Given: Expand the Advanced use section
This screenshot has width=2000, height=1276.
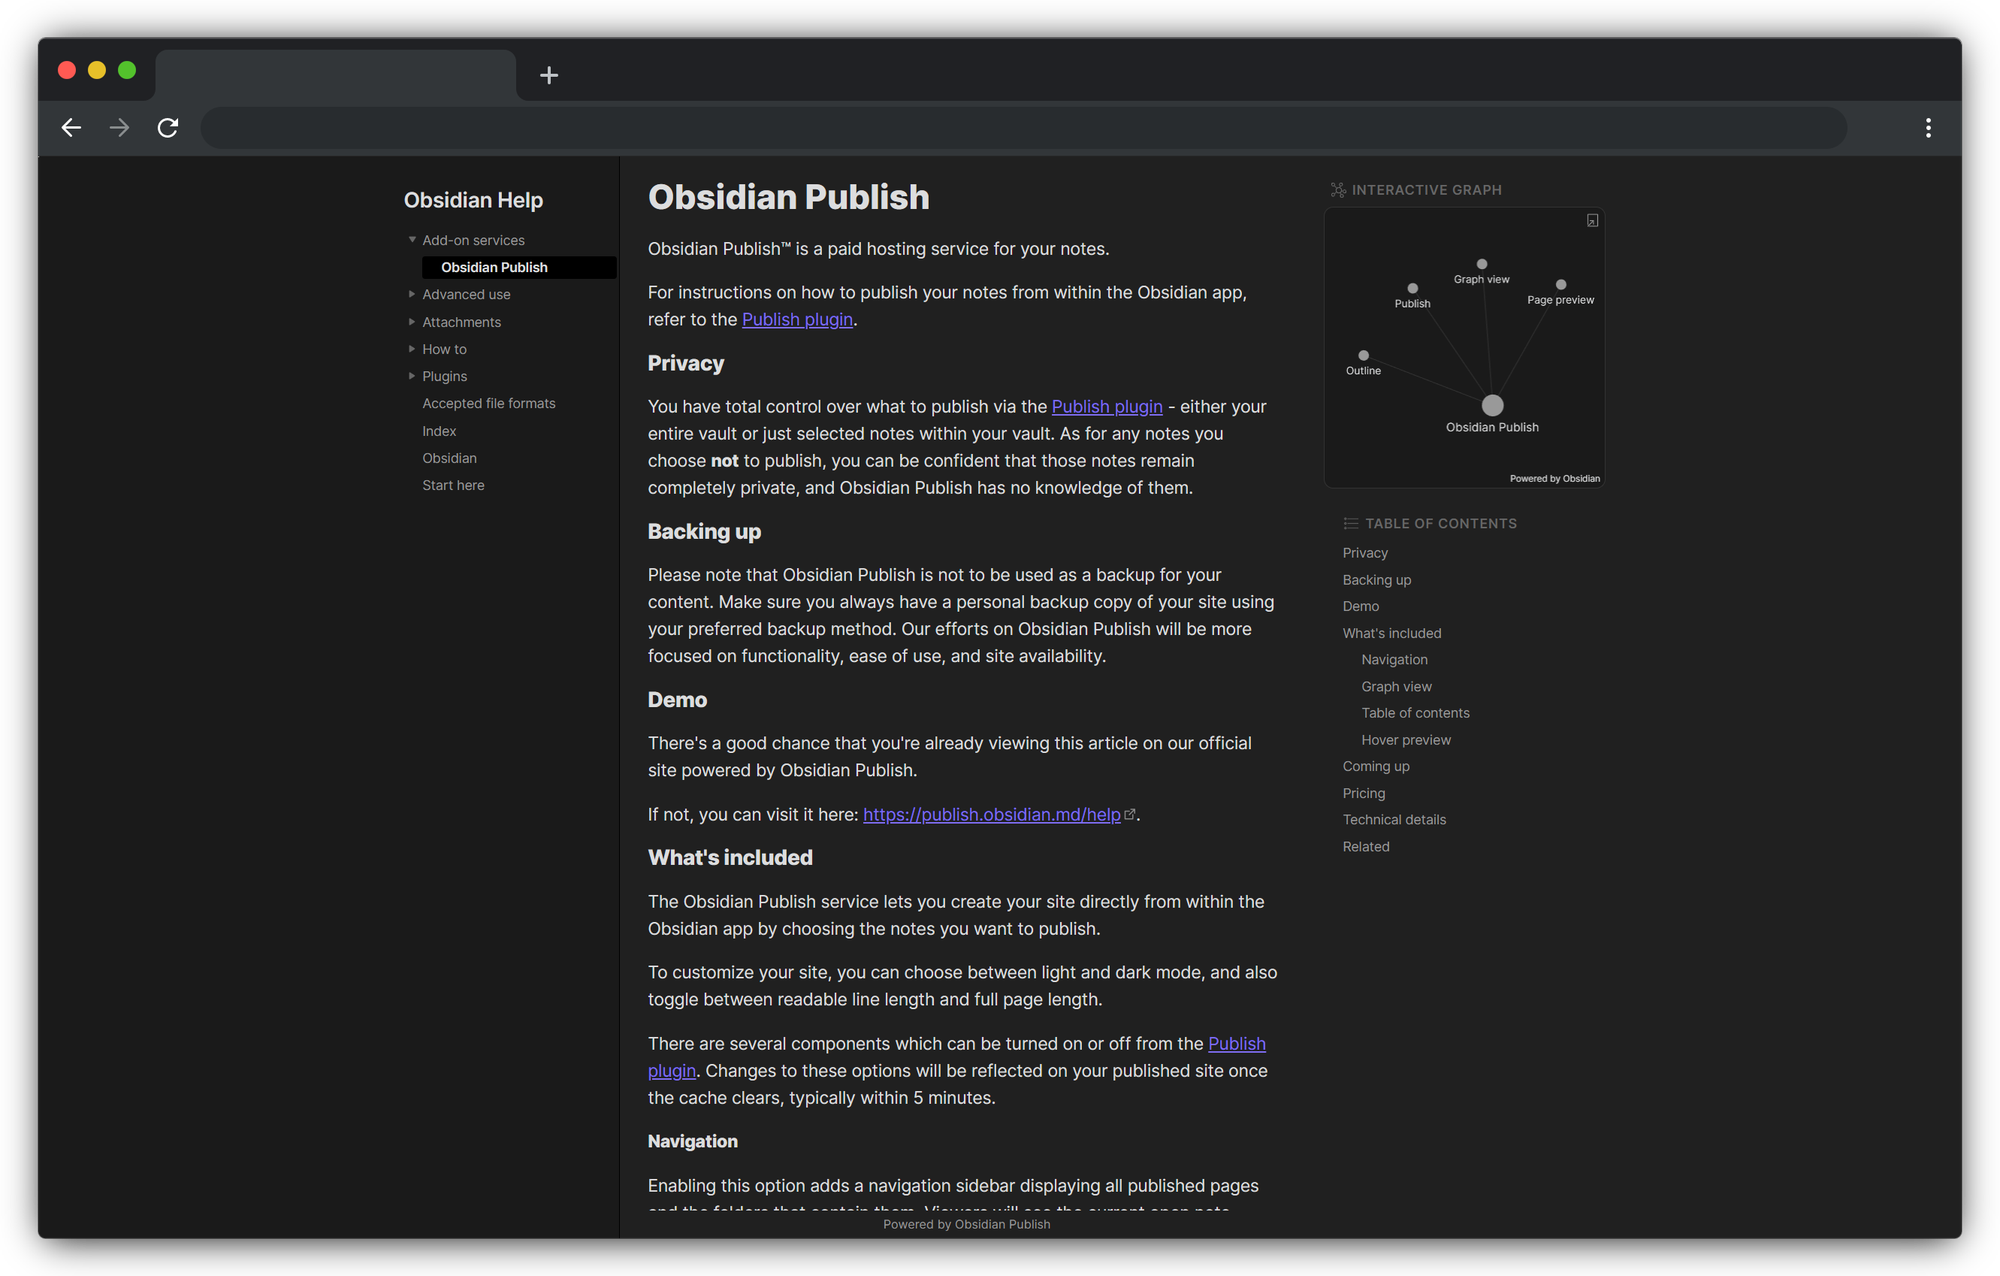Looking at the screenshot, I should (411, 295).
